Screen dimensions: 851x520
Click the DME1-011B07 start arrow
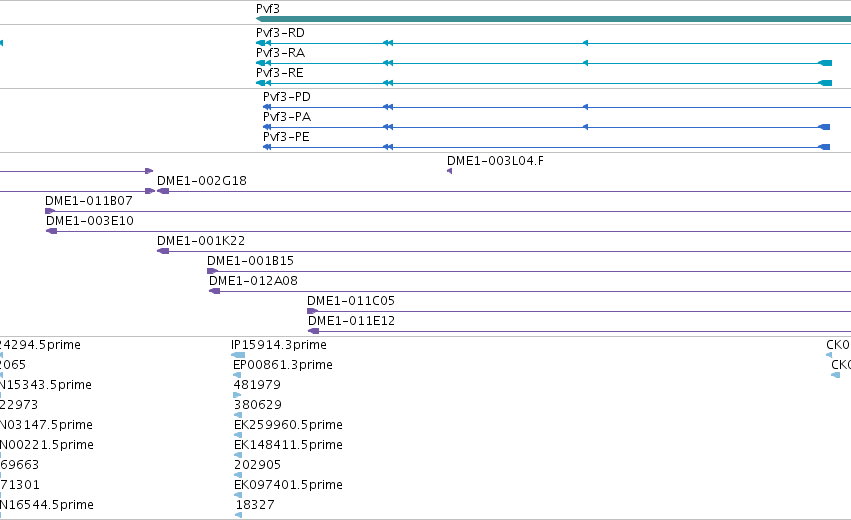point(50,211)
